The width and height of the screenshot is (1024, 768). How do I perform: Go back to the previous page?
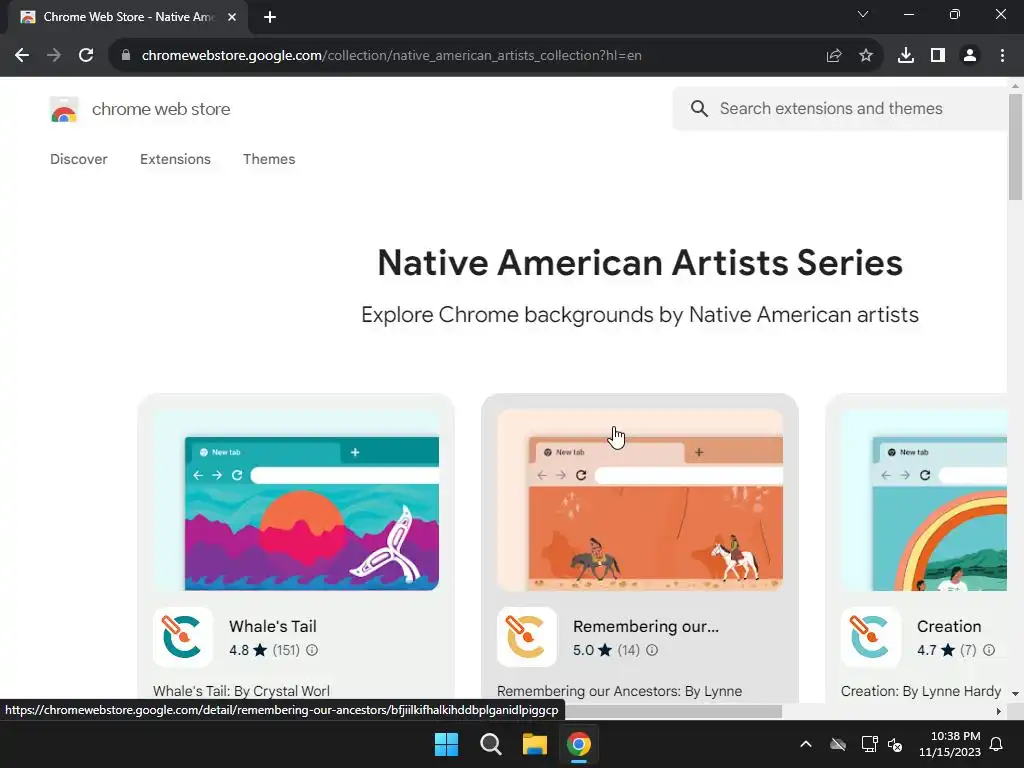pyautogui.click(x=22, y=56)
